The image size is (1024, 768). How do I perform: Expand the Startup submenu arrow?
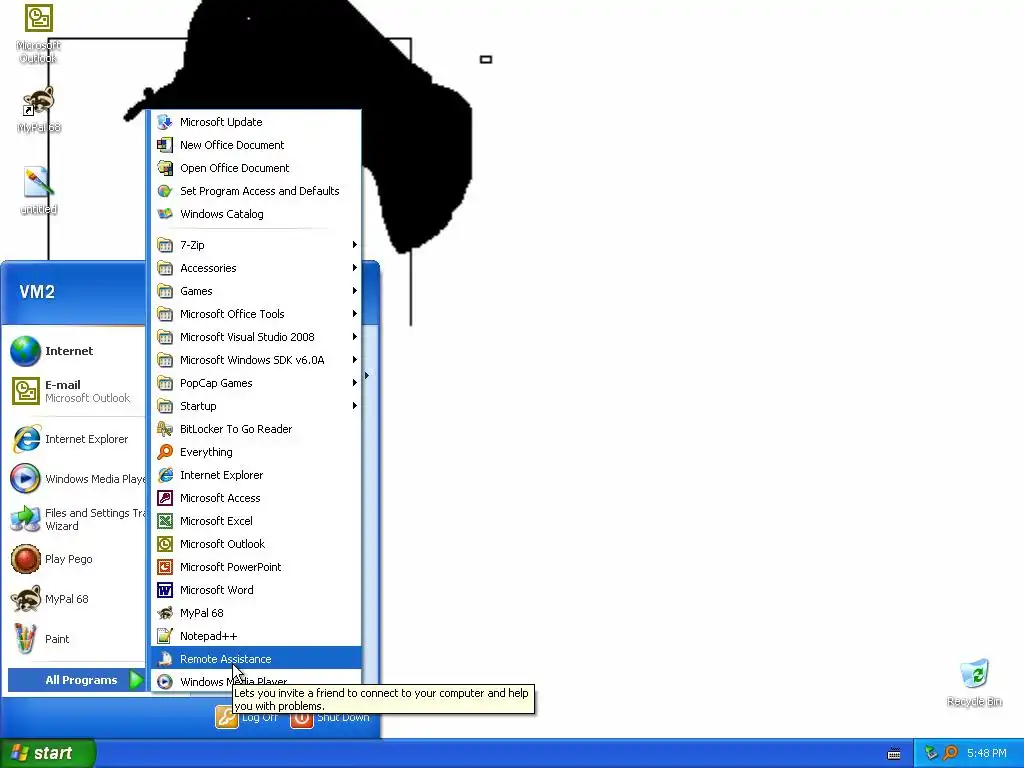(x=355, y=406)
